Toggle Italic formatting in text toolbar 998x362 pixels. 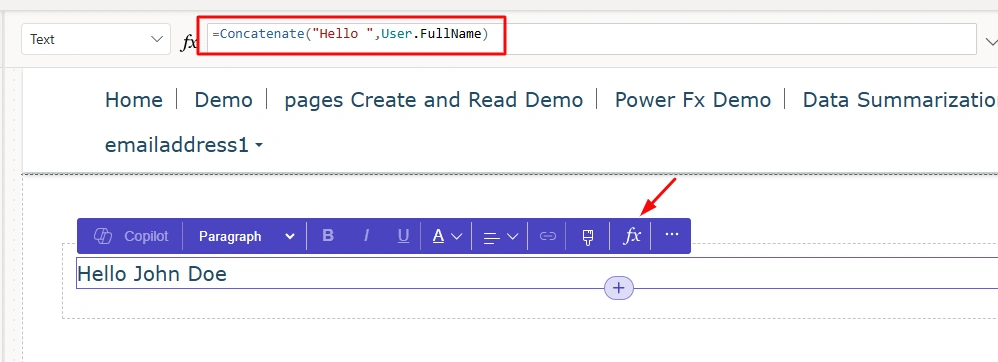tap(366, 236)
